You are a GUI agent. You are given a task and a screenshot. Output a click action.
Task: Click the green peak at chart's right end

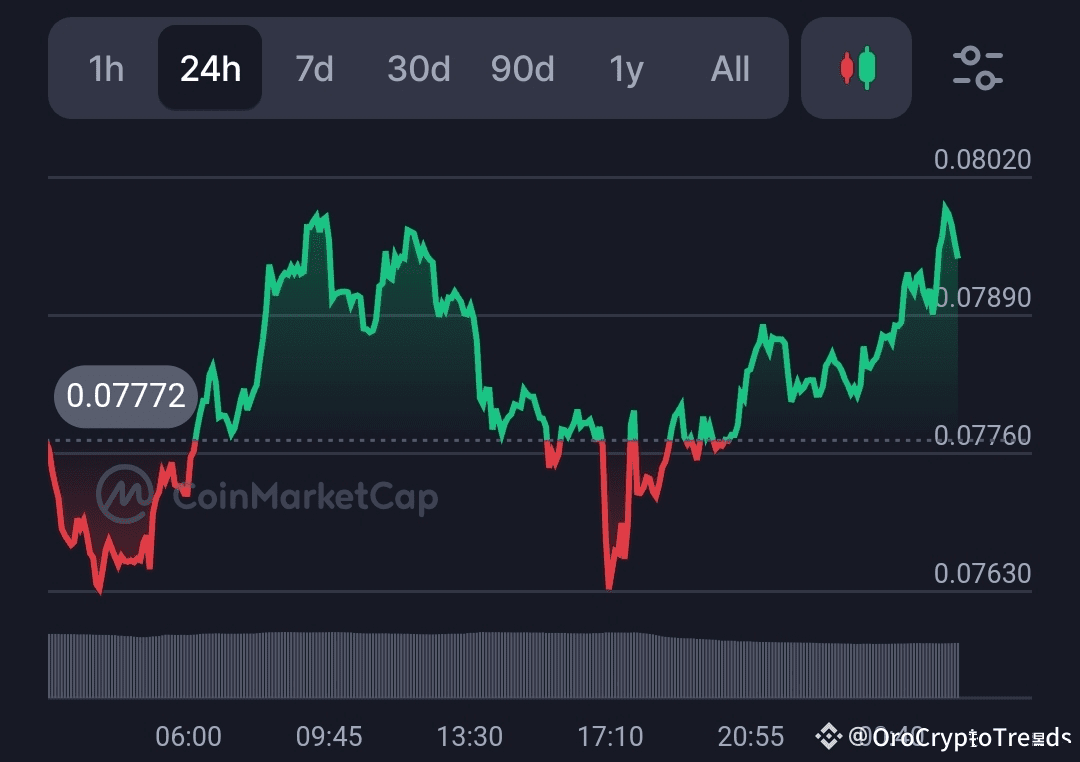coord(944,208)
